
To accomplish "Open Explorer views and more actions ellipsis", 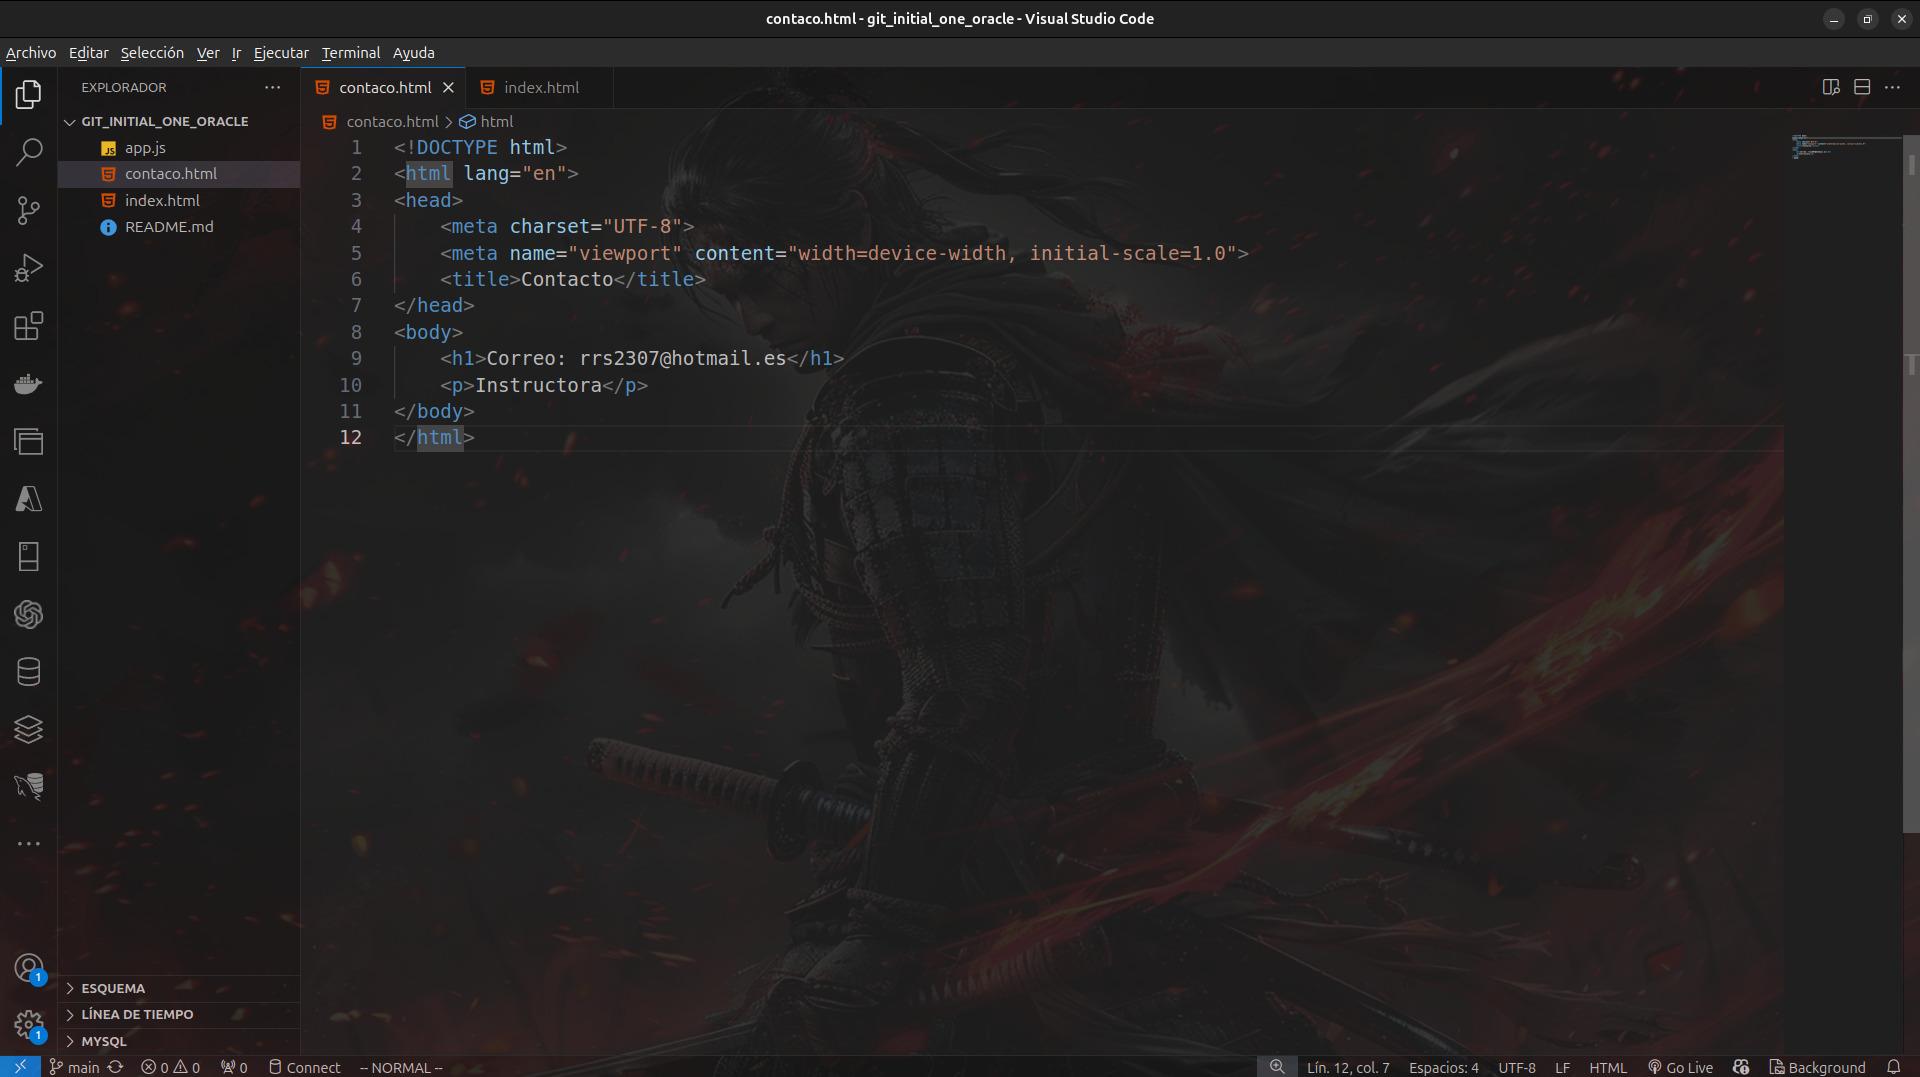I will point(272,87).
